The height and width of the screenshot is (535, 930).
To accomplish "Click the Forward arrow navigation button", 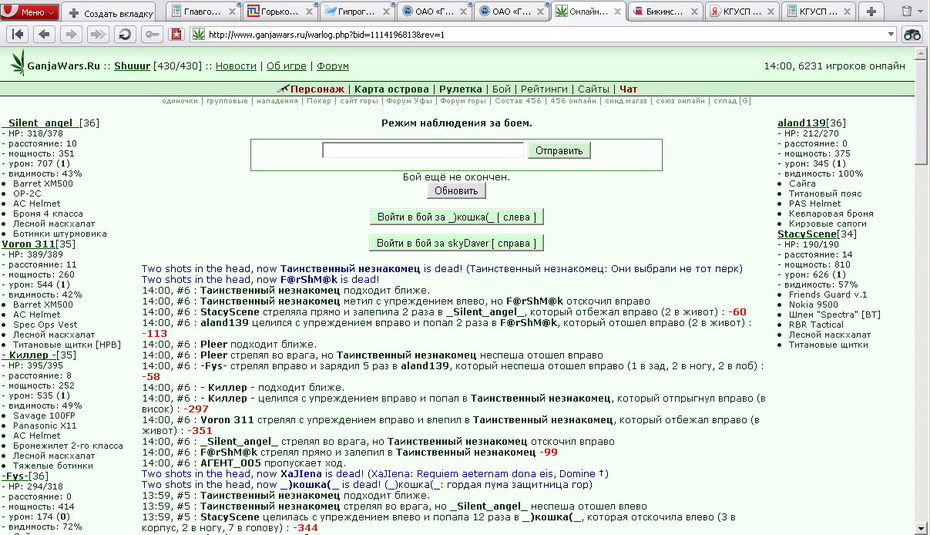I will pos(71,34).
